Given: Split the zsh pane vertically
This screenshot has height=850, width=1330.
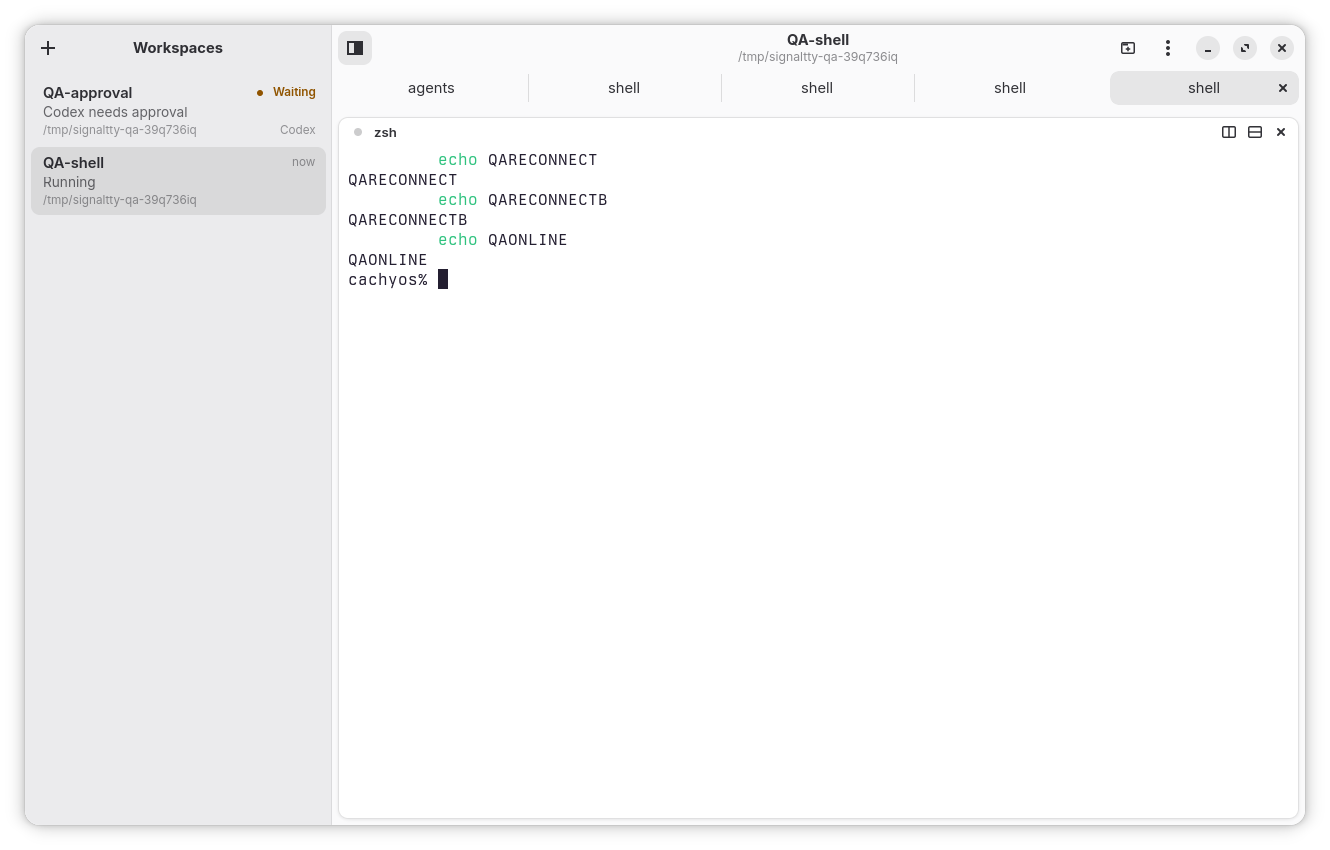Looking at the screenshot, I should [1229, 132].
